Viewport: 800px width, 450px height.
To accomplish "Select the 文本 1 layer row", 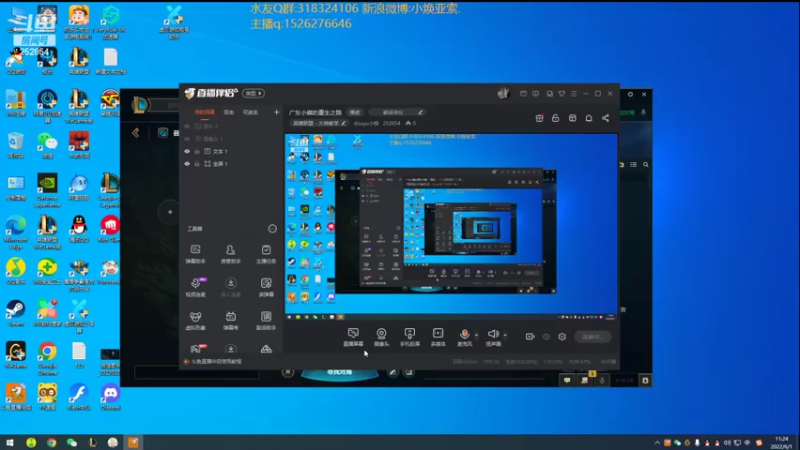I will (232, 152).
